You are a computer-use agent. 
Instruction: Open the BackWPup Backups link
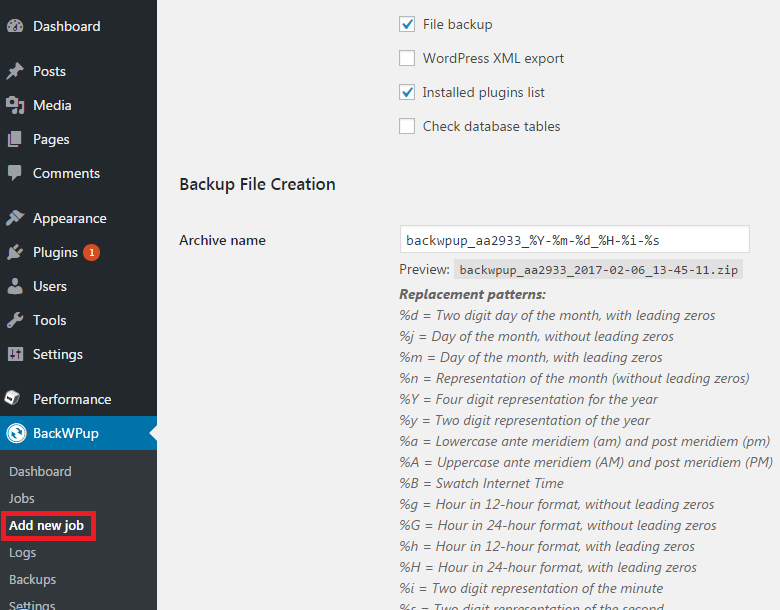[x=32, y=579]
